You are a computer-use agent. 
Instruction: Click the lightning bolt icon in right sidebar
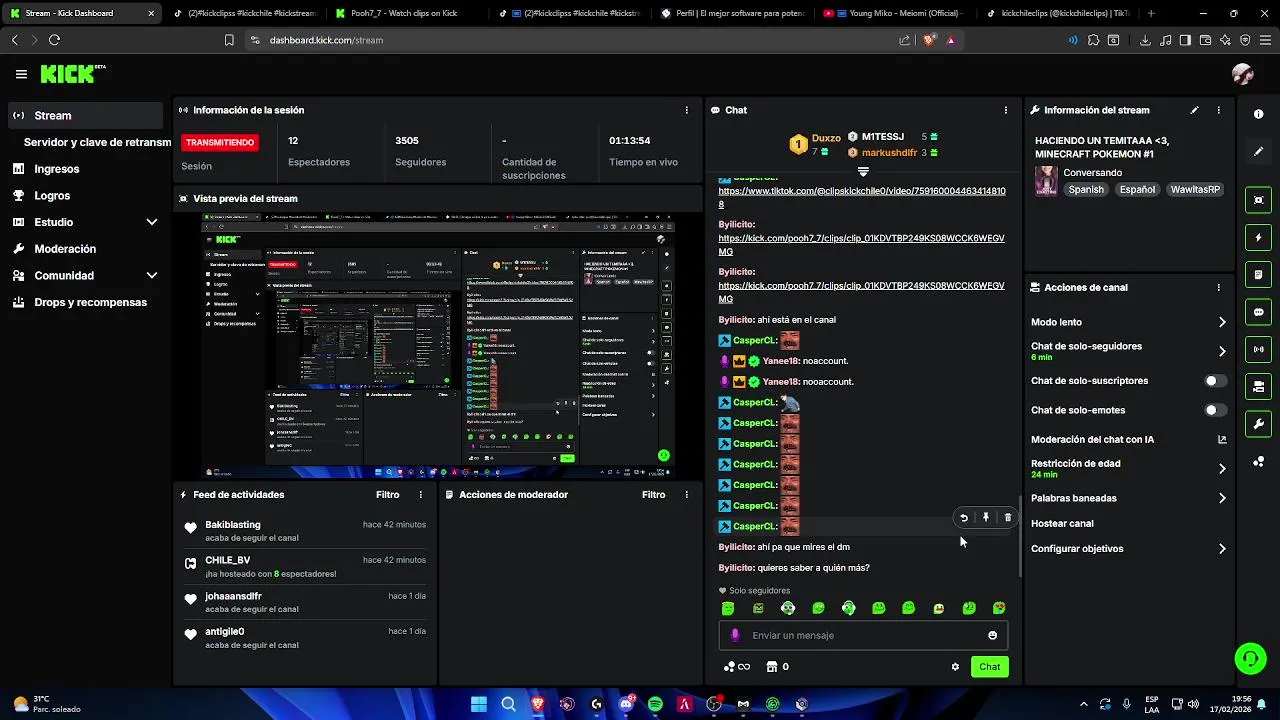click(1259, 238)
